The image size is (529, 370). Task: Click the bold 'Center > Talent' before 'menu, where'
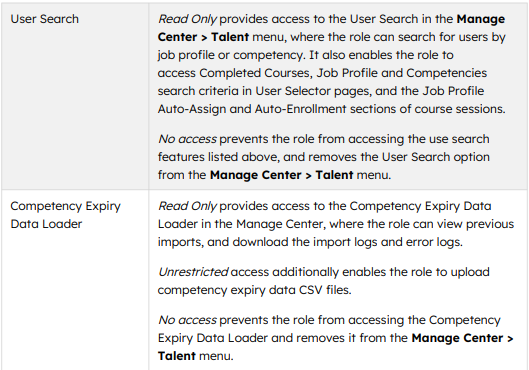click(203, 37)
